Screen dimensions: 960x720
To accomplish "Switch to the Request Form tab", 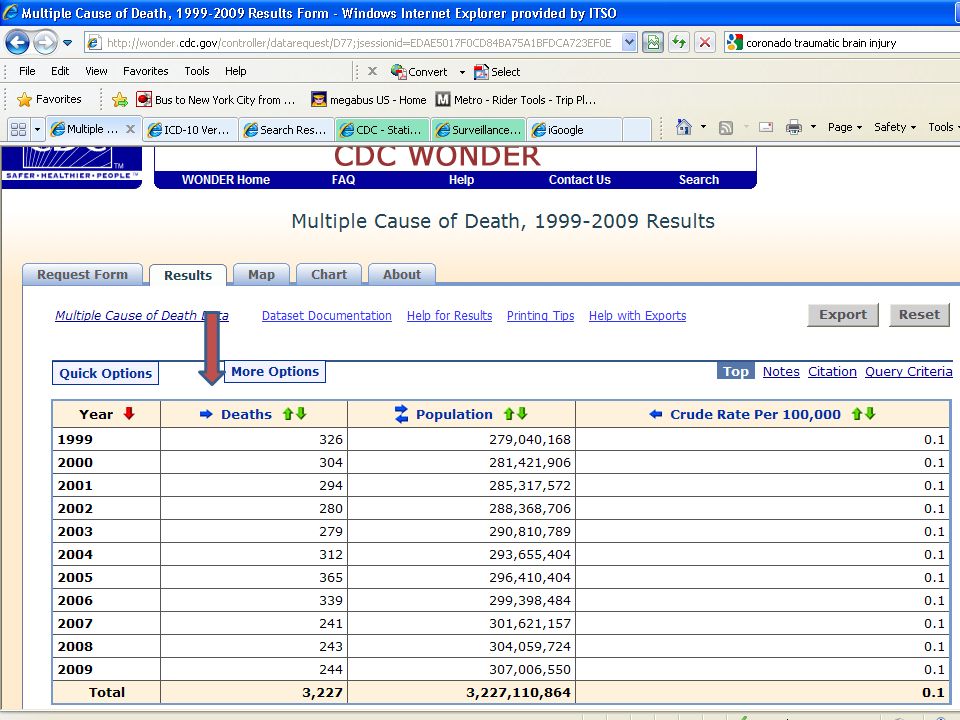I will point(83,274).
